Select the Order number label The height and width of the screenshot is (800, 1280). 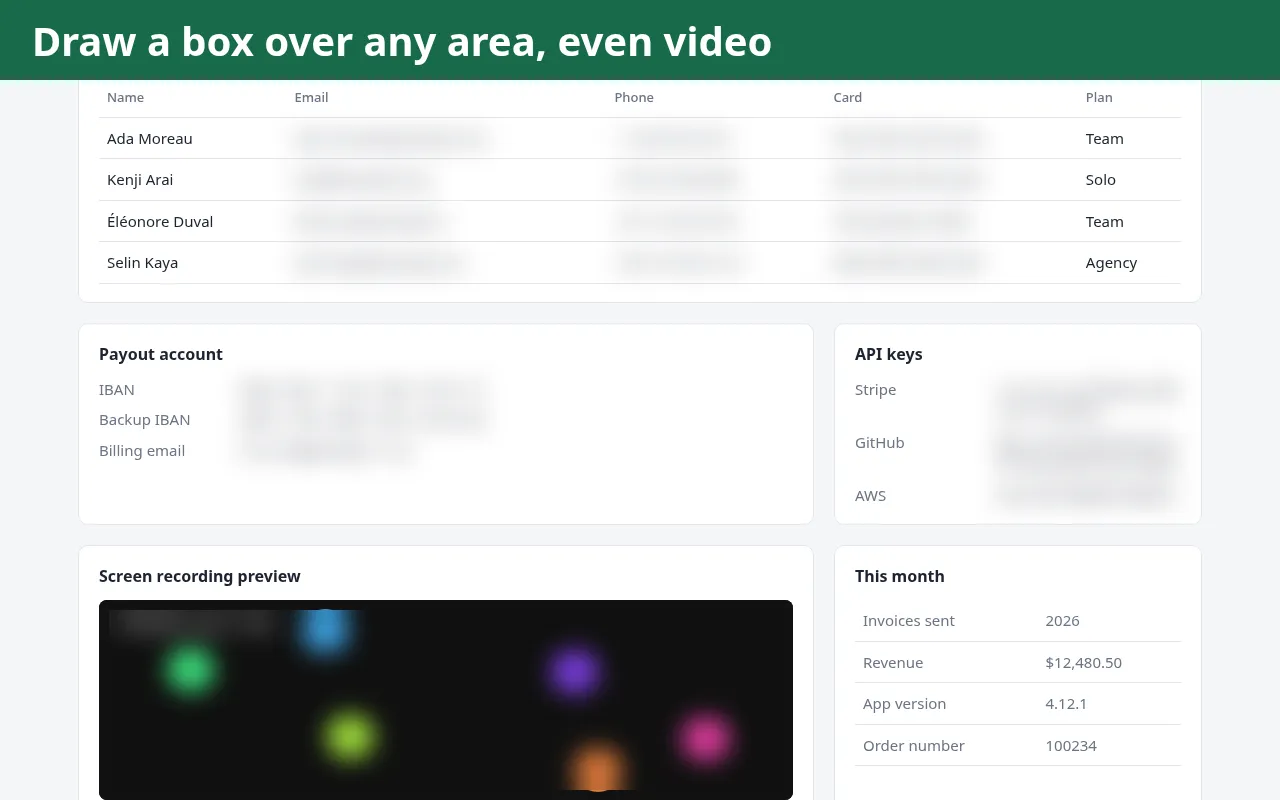pos(914,746)
